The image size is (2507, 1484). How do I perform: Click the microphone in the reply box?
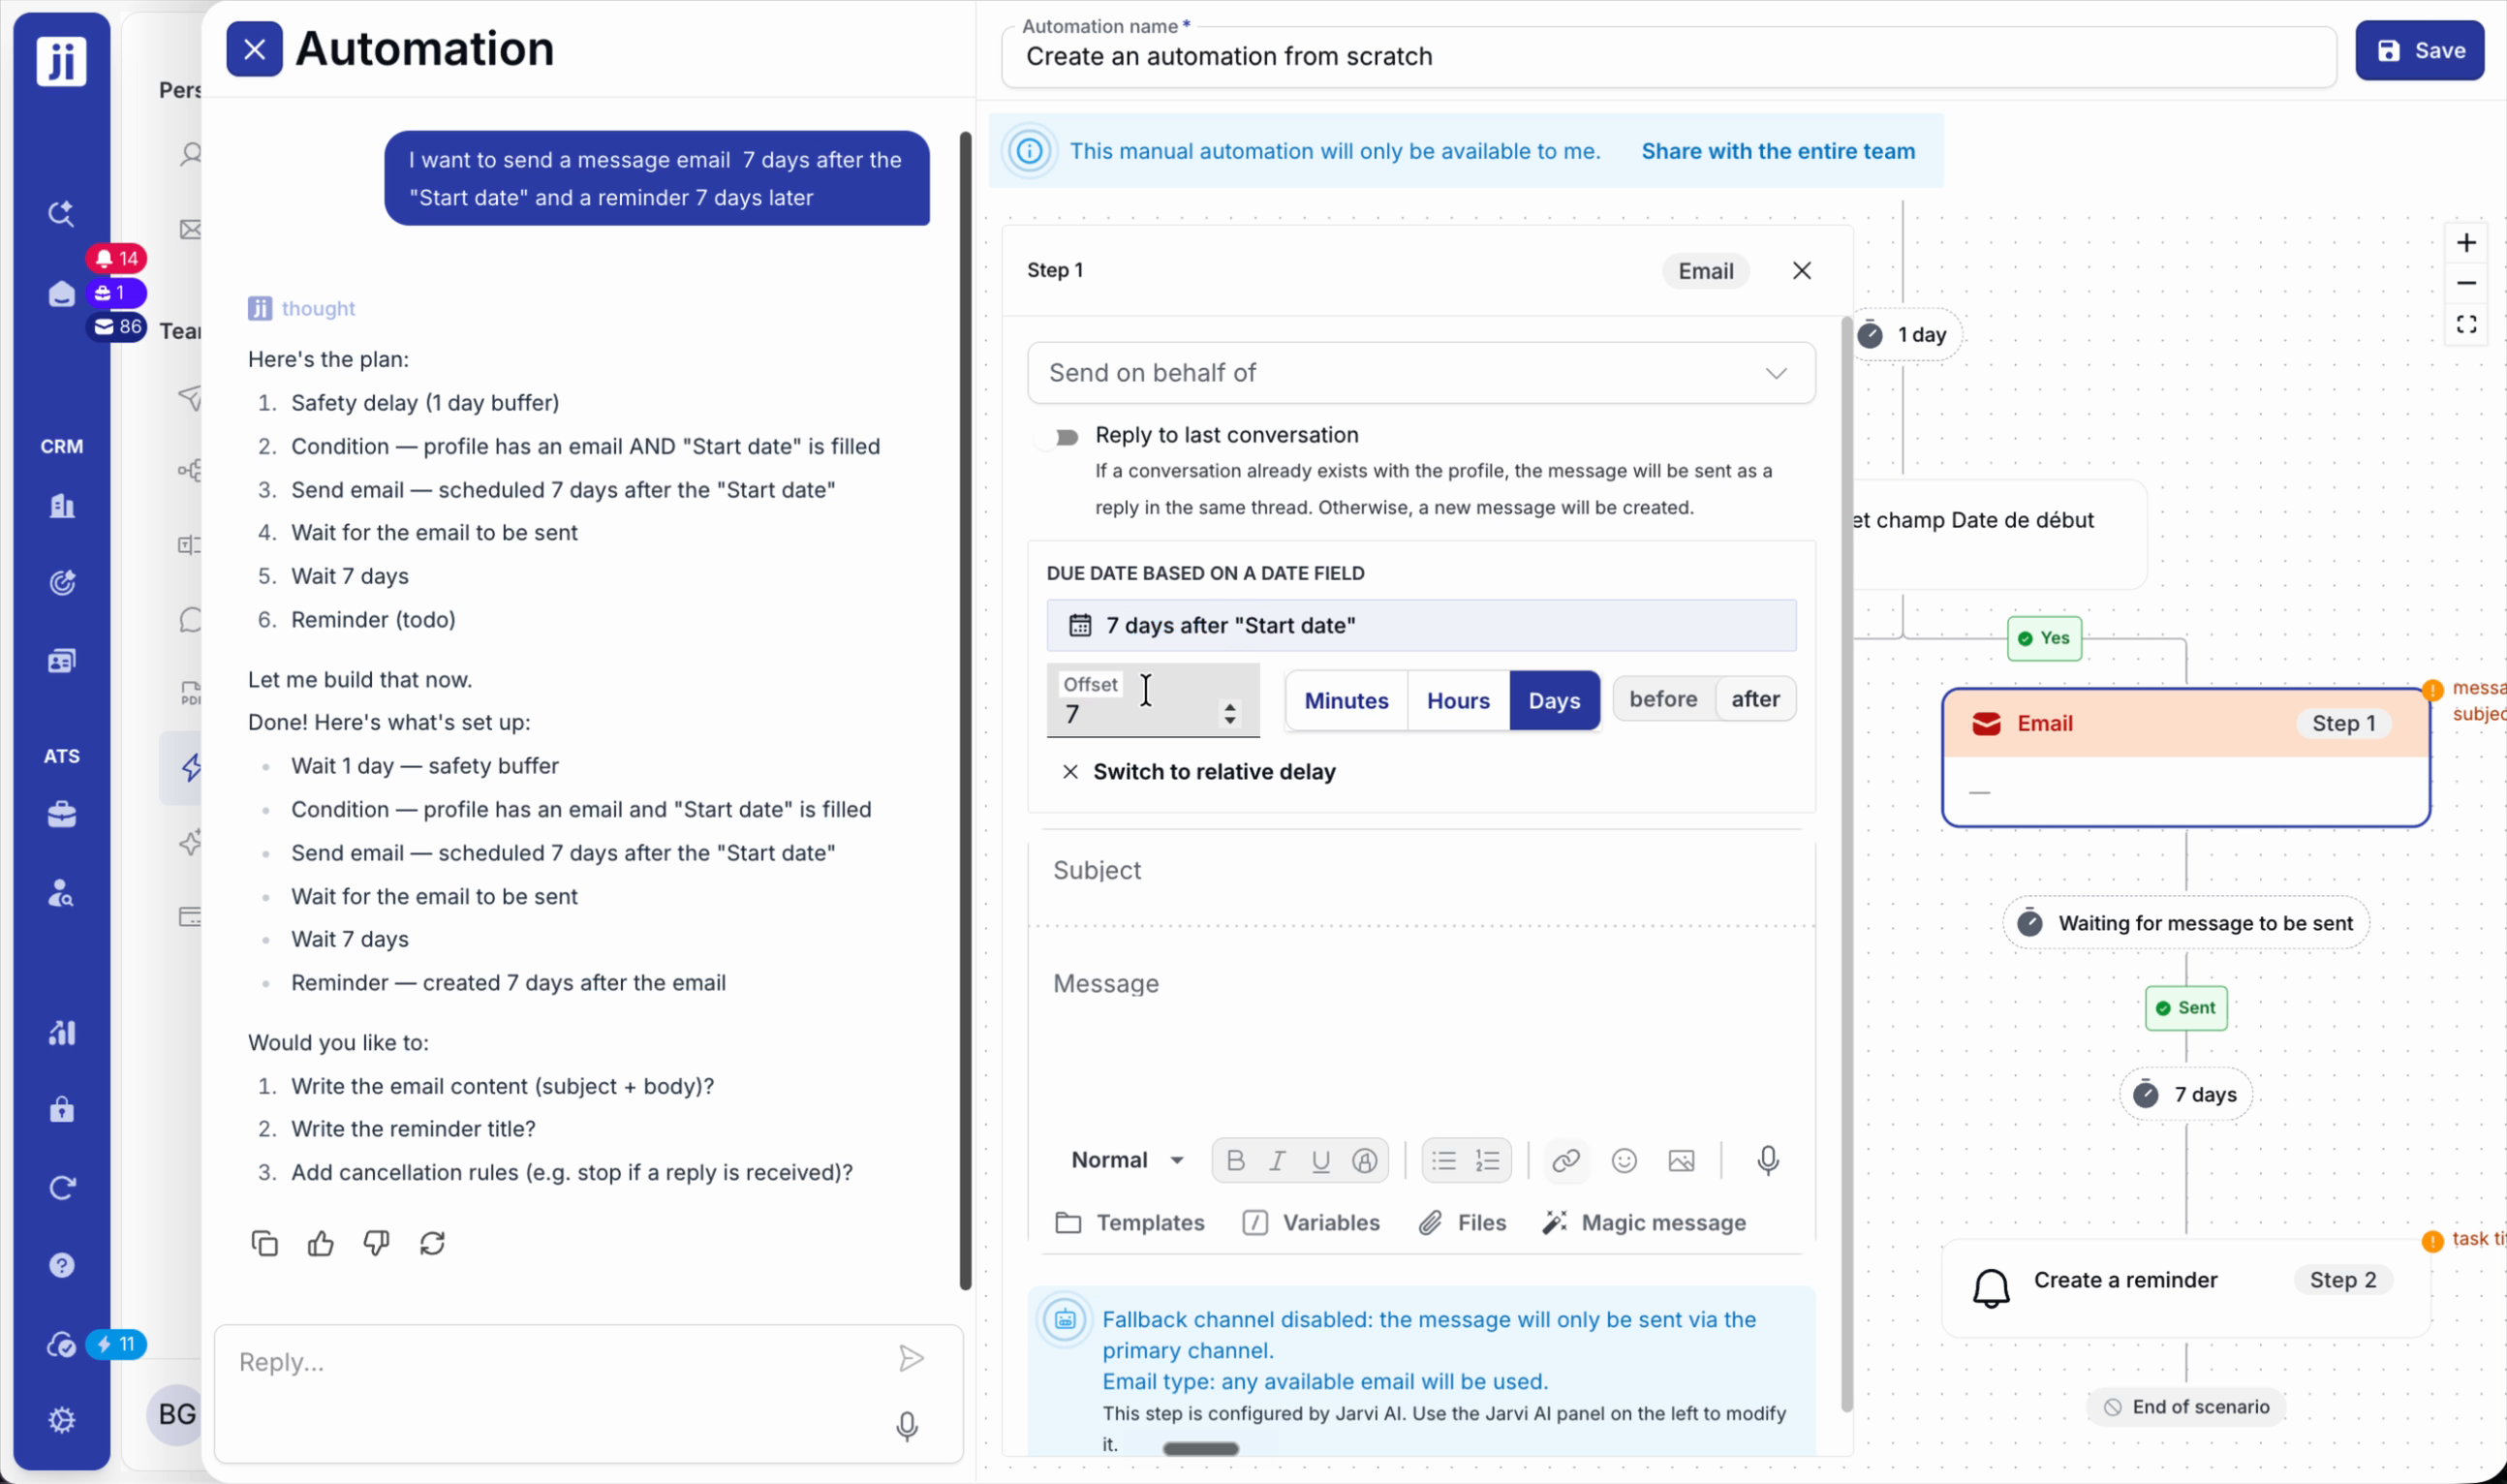coord(907,1427)
